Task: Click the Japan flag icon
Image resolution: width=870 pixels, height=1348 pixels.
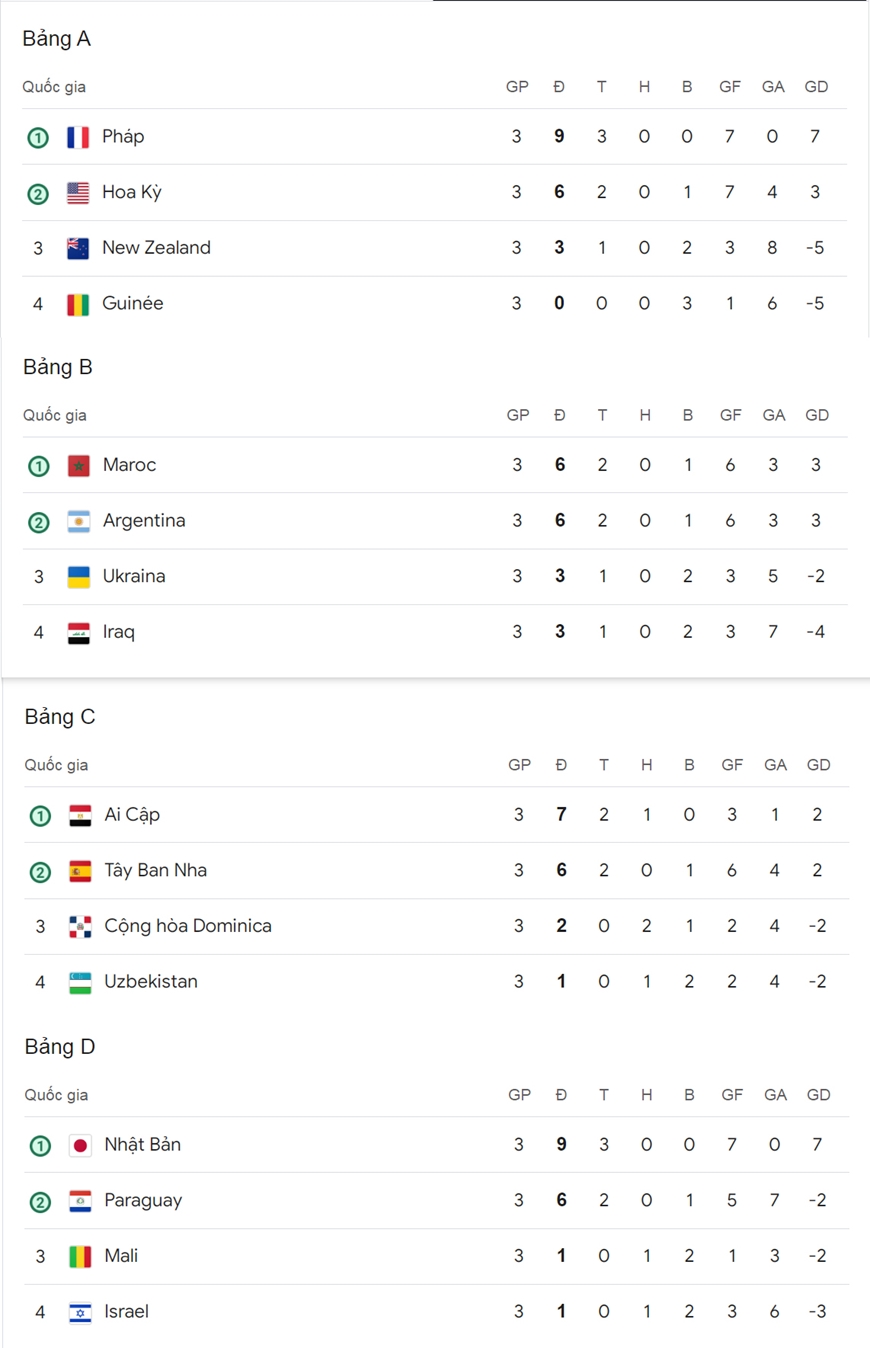Action: [x=80, y=1145]
